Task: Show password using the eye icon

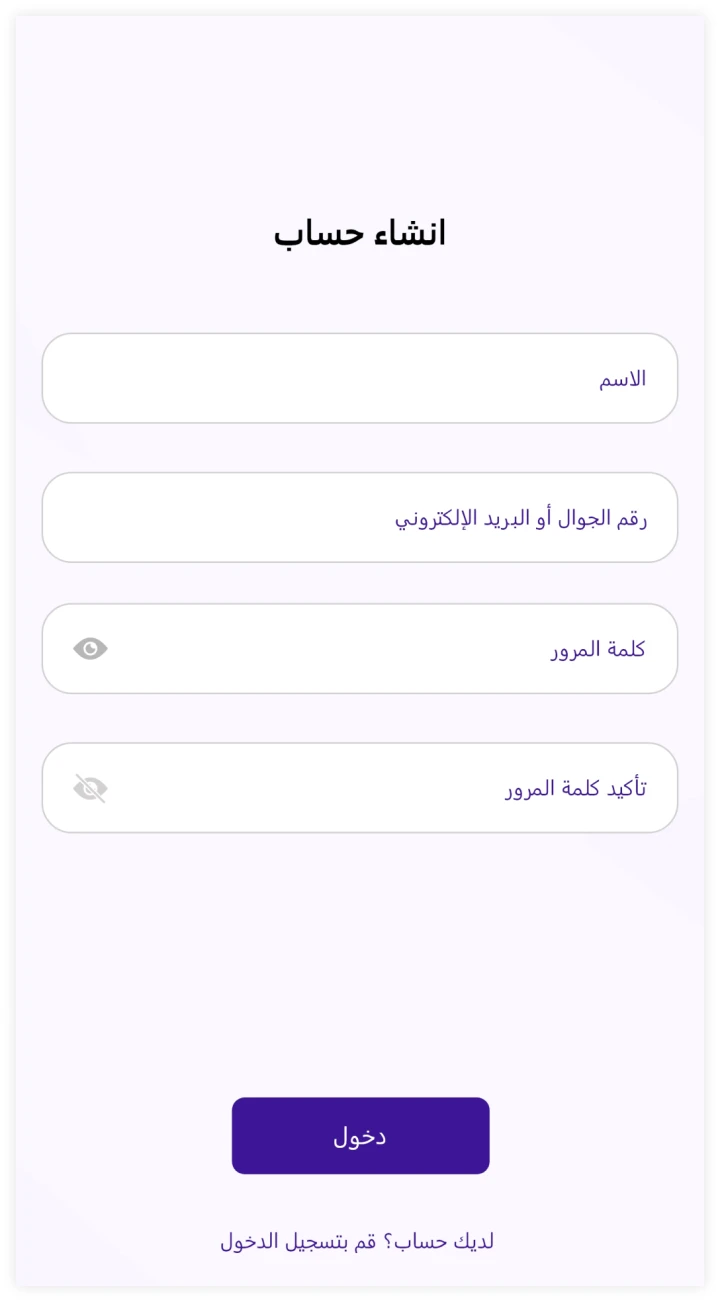Action: tap(90, 649)
